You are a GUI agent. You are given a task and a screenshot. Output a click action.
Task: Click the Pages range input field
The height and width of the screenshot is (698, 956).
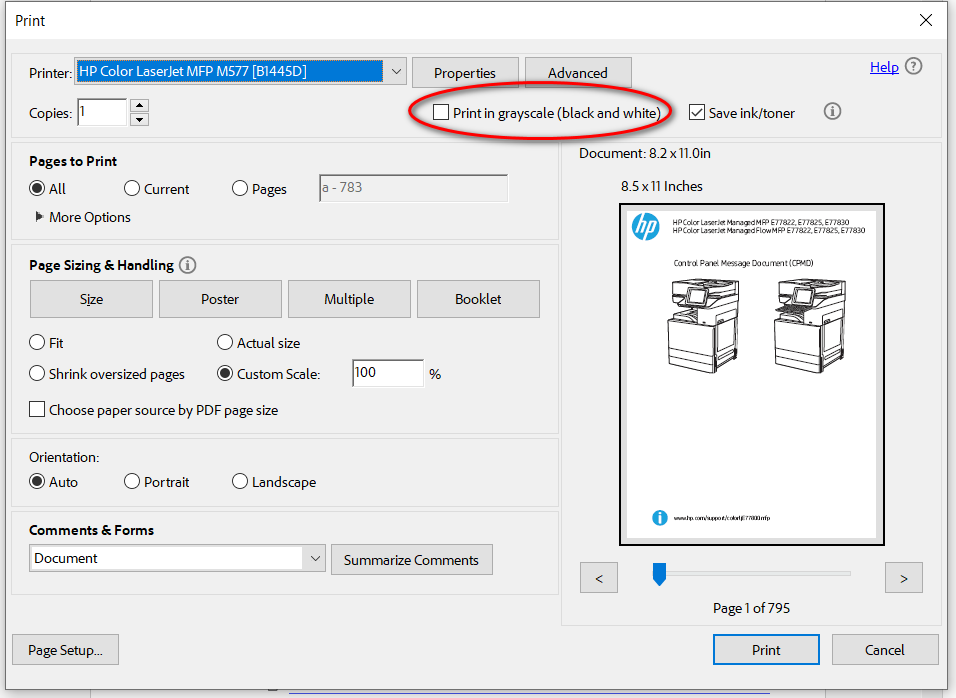(413, 188)
